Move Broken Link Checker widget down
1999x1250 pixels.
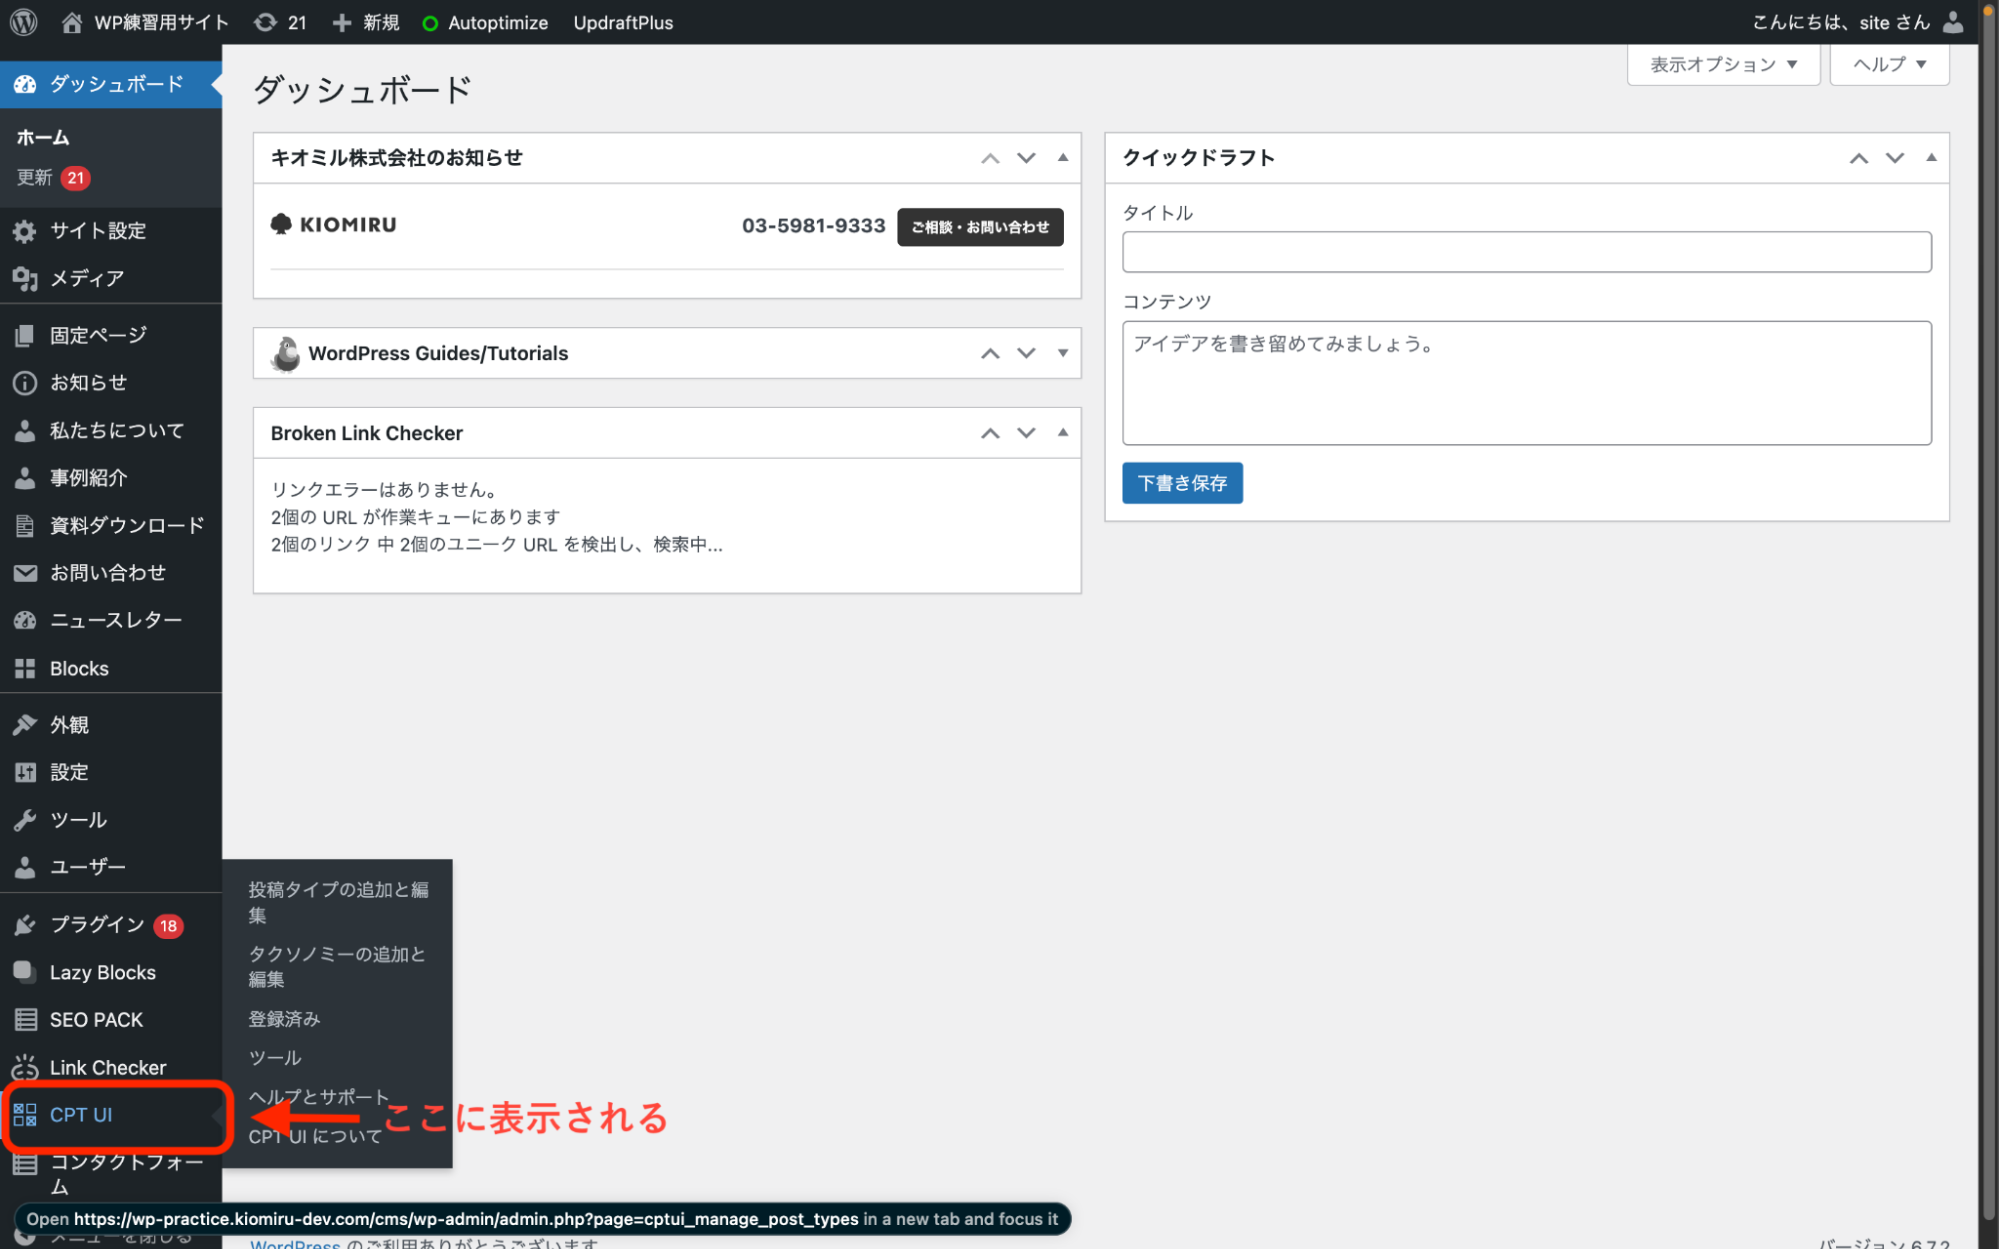click(x=1026, y=433)
